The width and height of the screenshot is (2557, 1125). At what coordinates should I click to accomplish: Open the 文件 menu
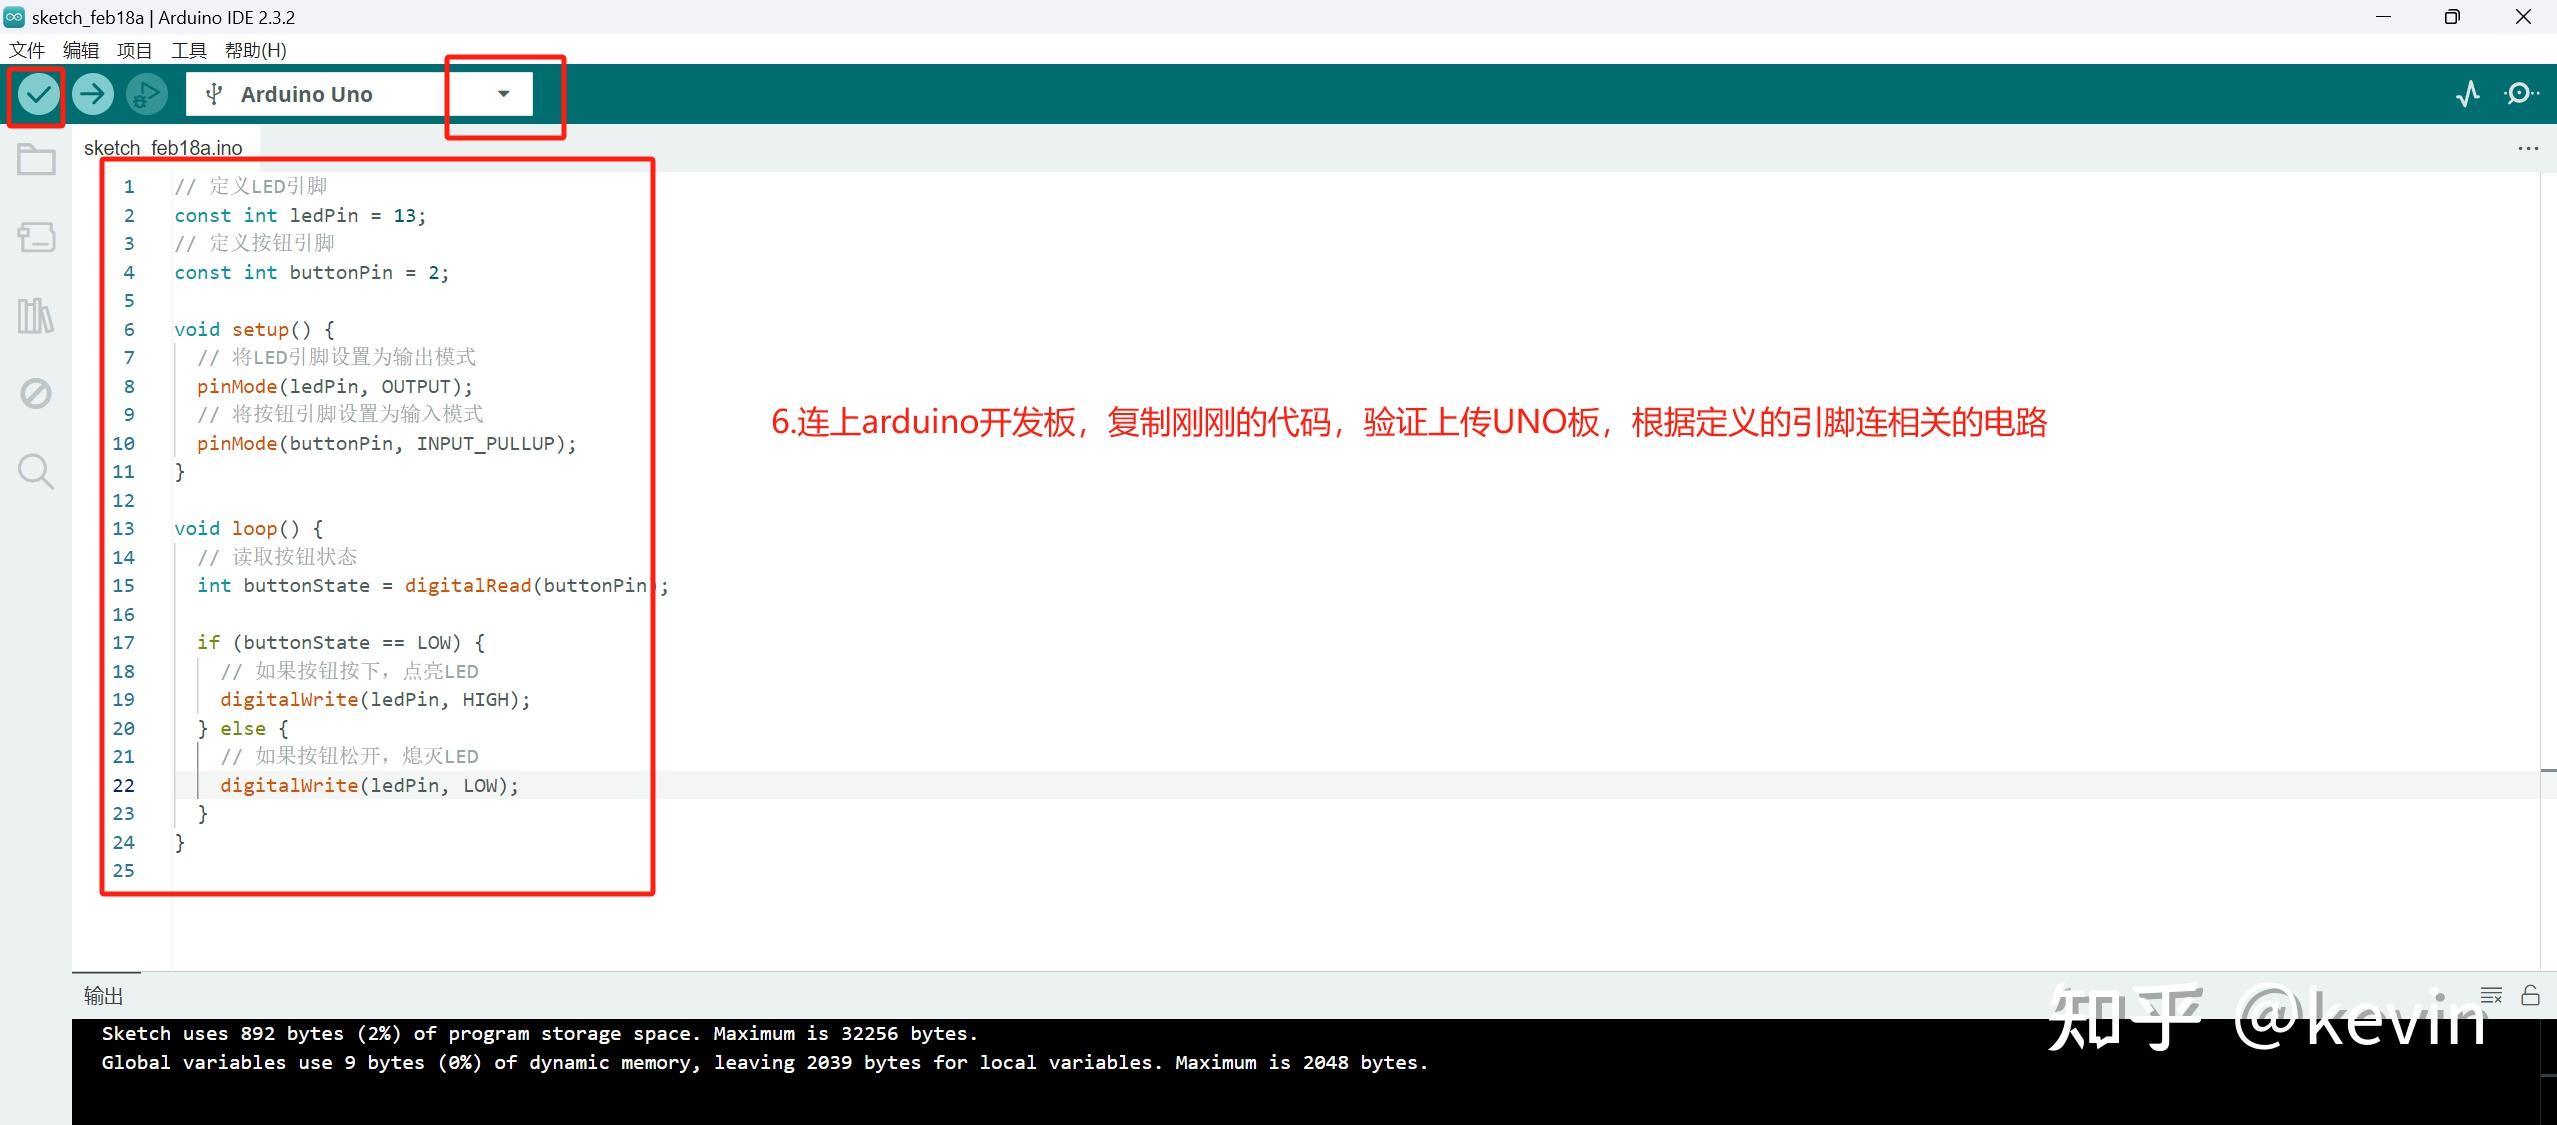pos(27,49)
